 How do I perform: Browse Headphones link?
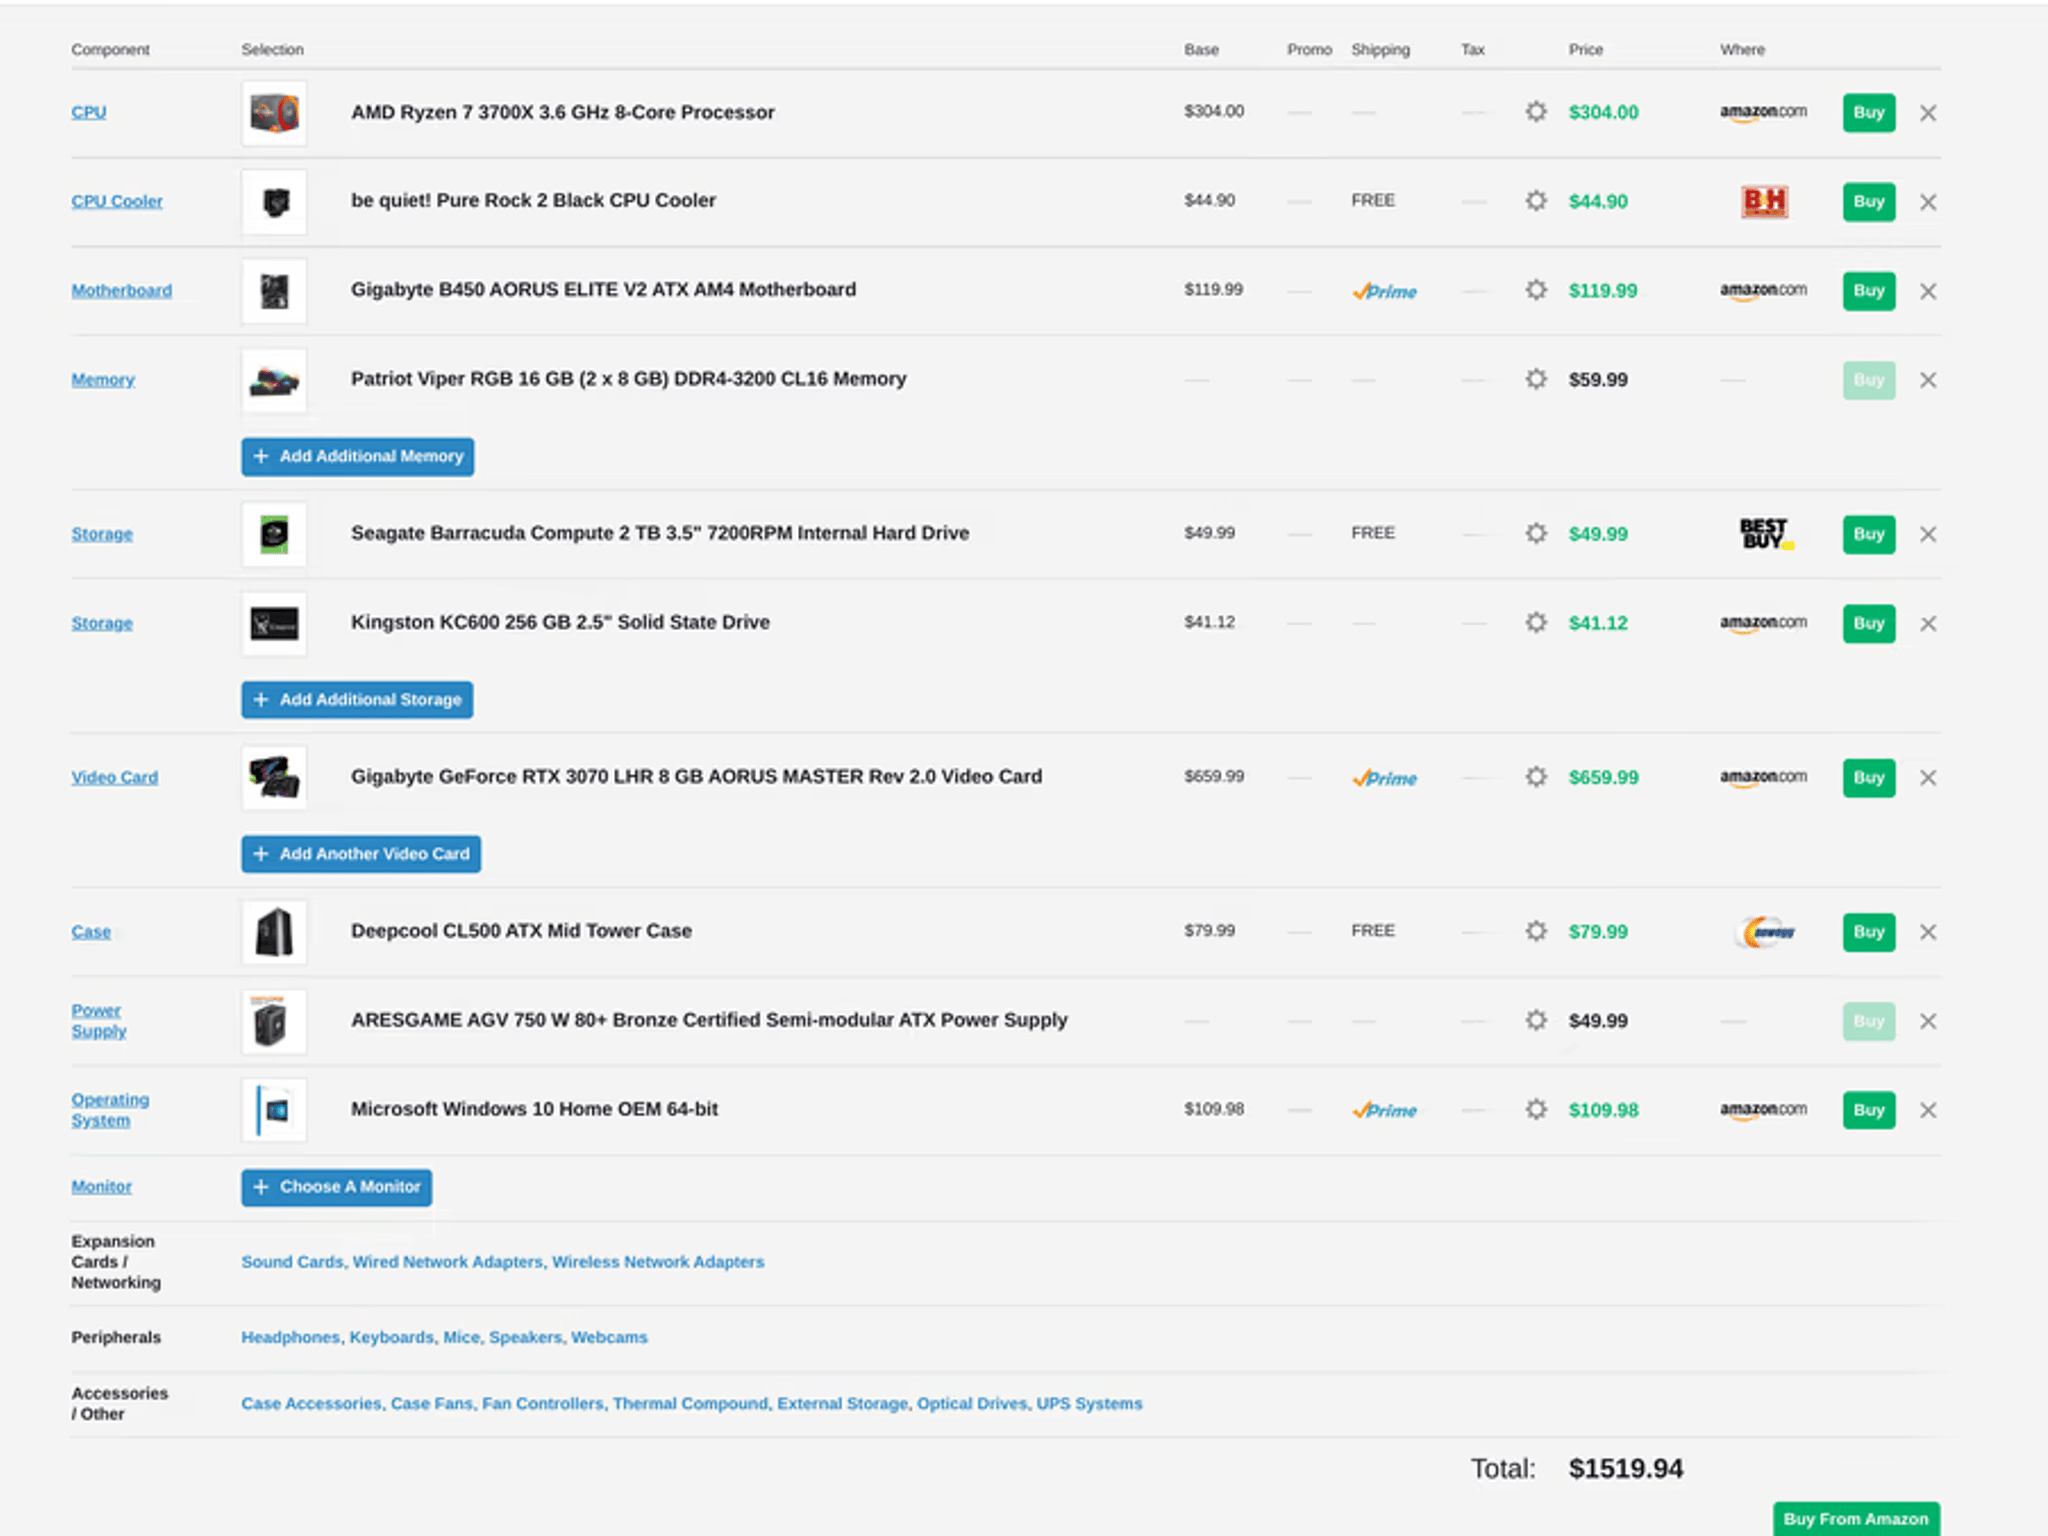290,1337
